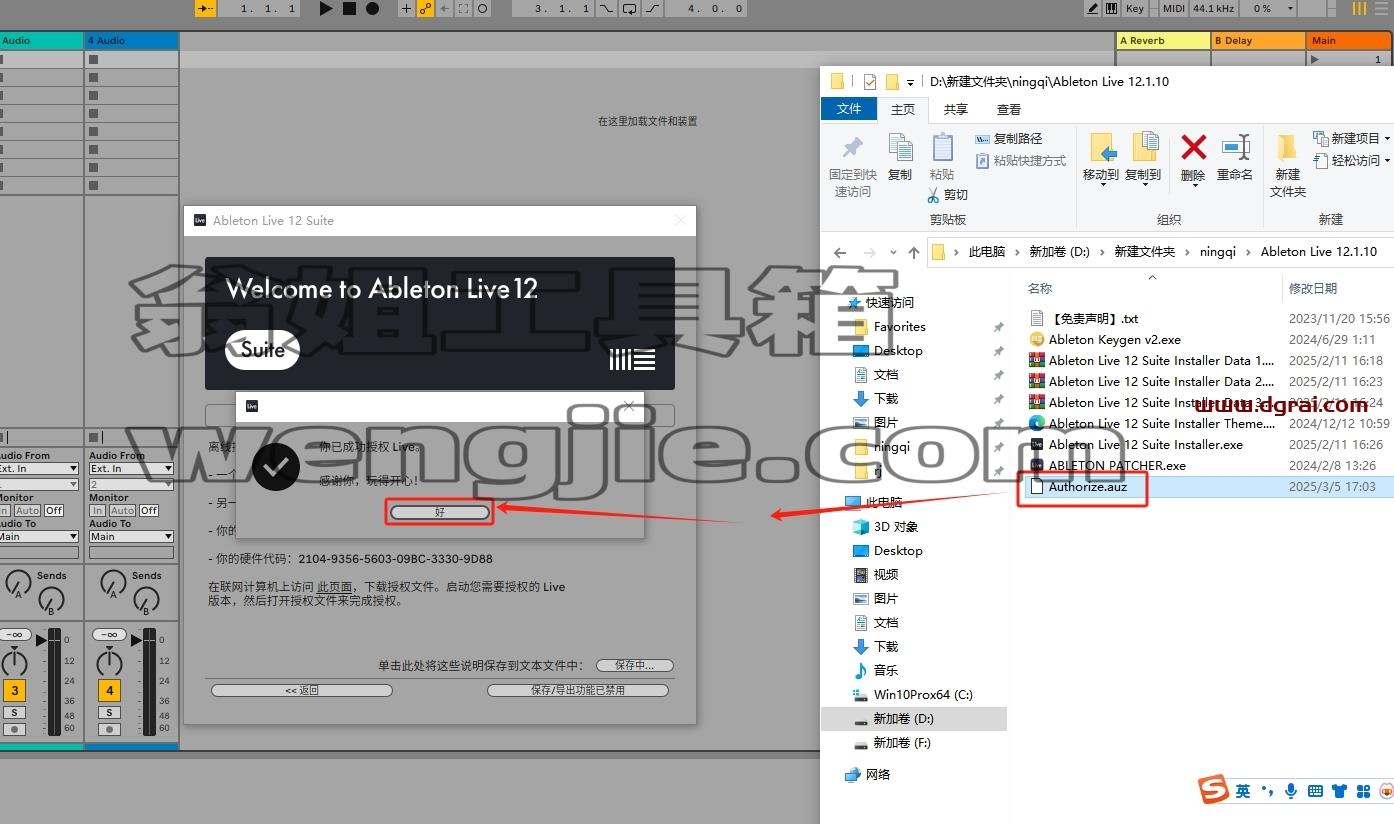This screenshot has height=824, width=1394.
Task: Select the A Reverb return track header
Action: pos(1163,41)
